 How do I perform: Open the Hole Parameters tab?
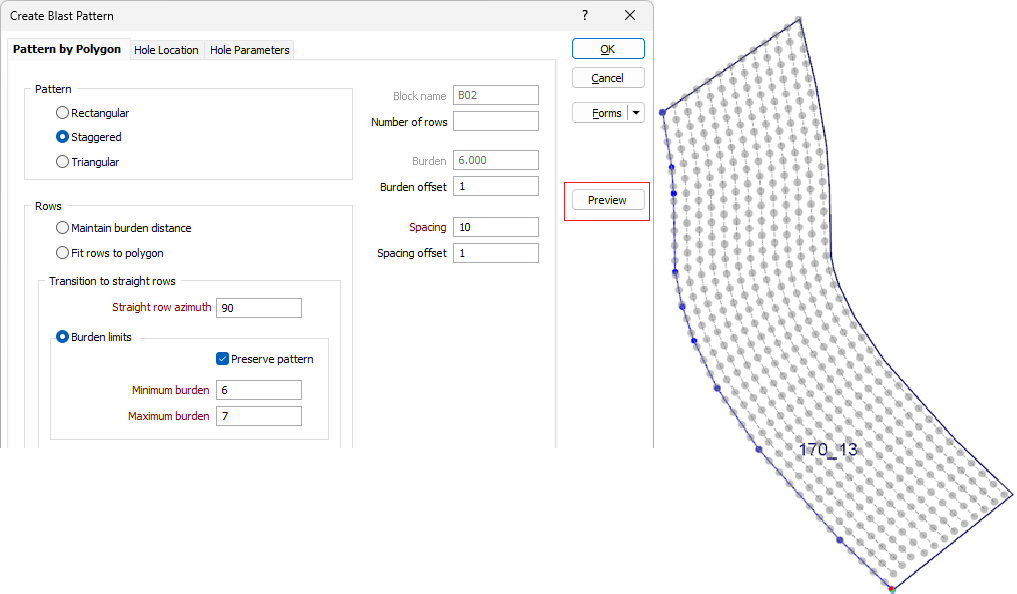click(x=250, y=50)
